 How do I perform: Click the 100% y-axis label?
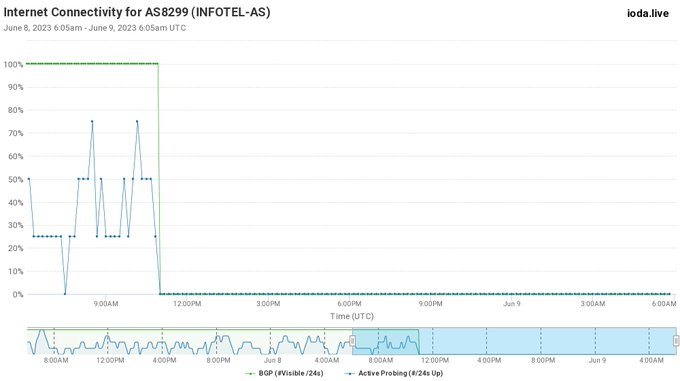(13, 65)
